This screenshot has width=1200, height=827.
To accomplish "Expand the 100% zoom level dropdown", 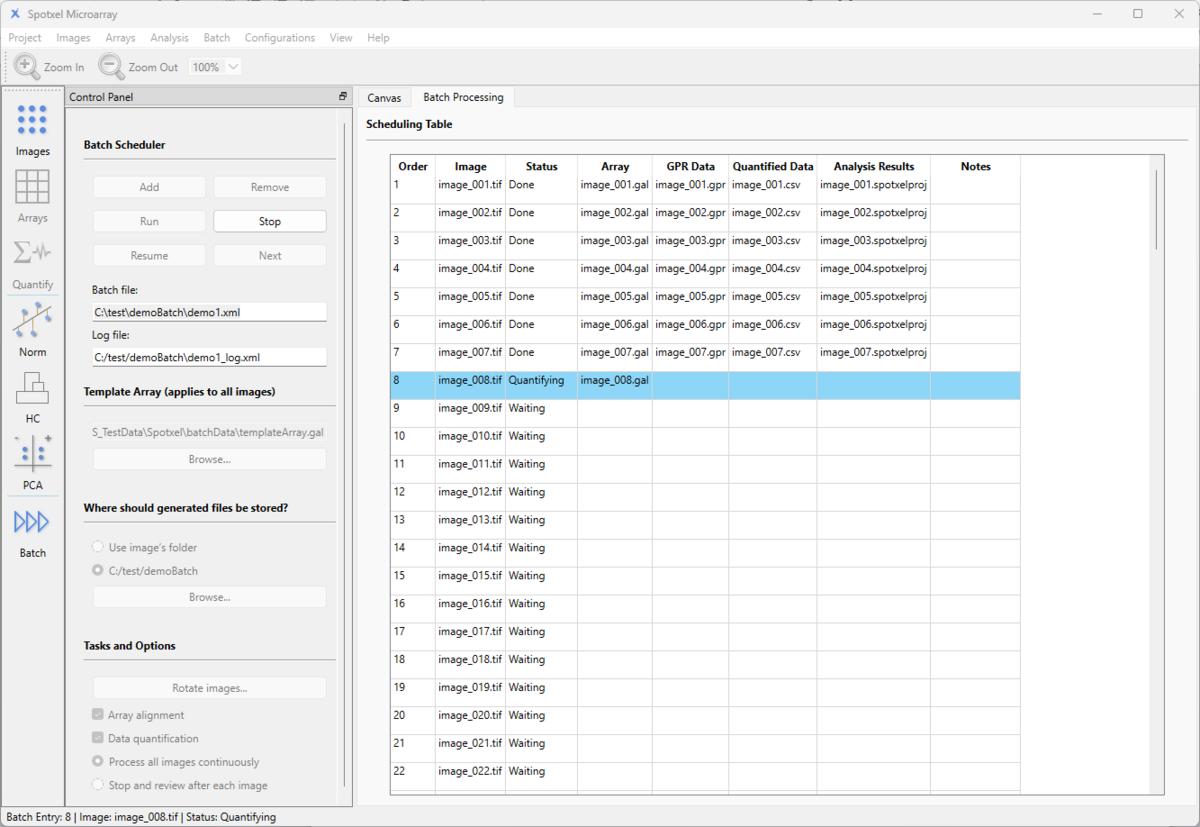I will [233, 67].
